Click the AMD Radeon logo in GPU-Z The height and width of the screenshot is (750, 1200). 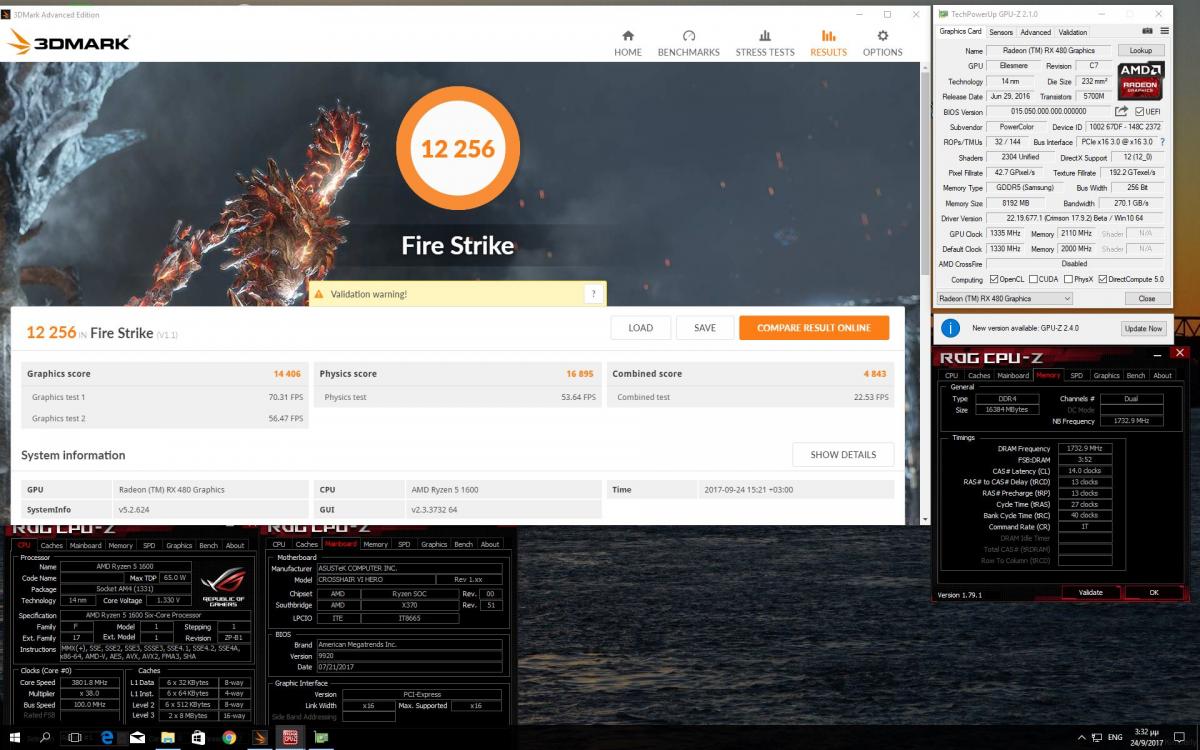1141,80
